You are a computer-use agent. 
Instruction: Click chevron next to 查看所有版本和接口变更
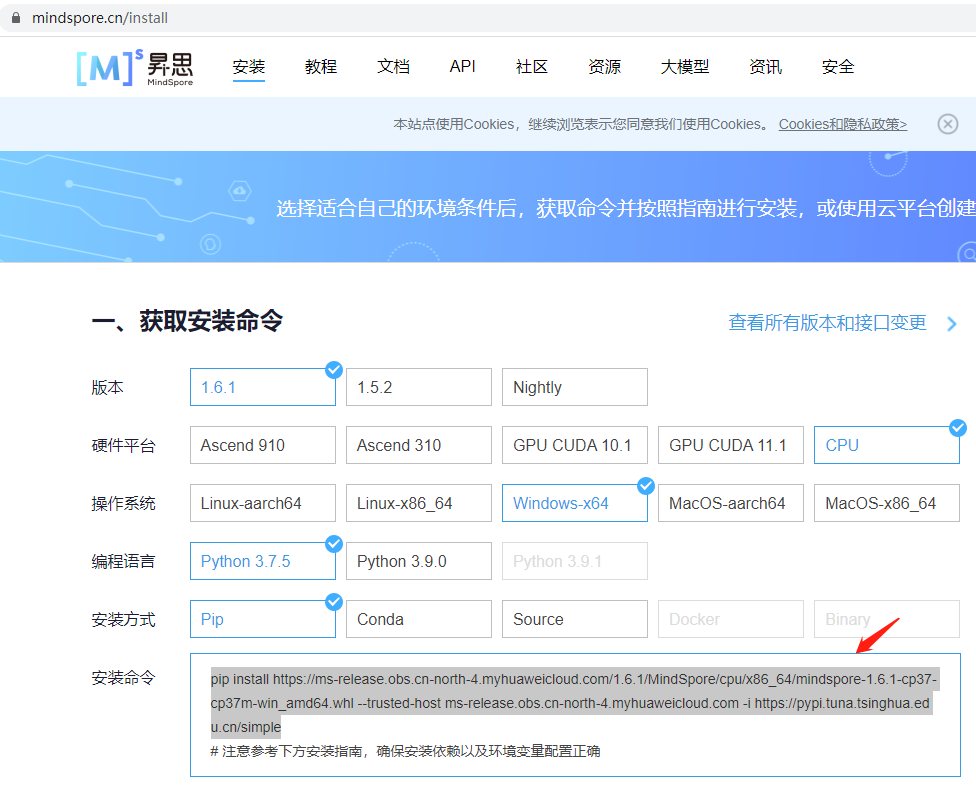click(951, 324)
